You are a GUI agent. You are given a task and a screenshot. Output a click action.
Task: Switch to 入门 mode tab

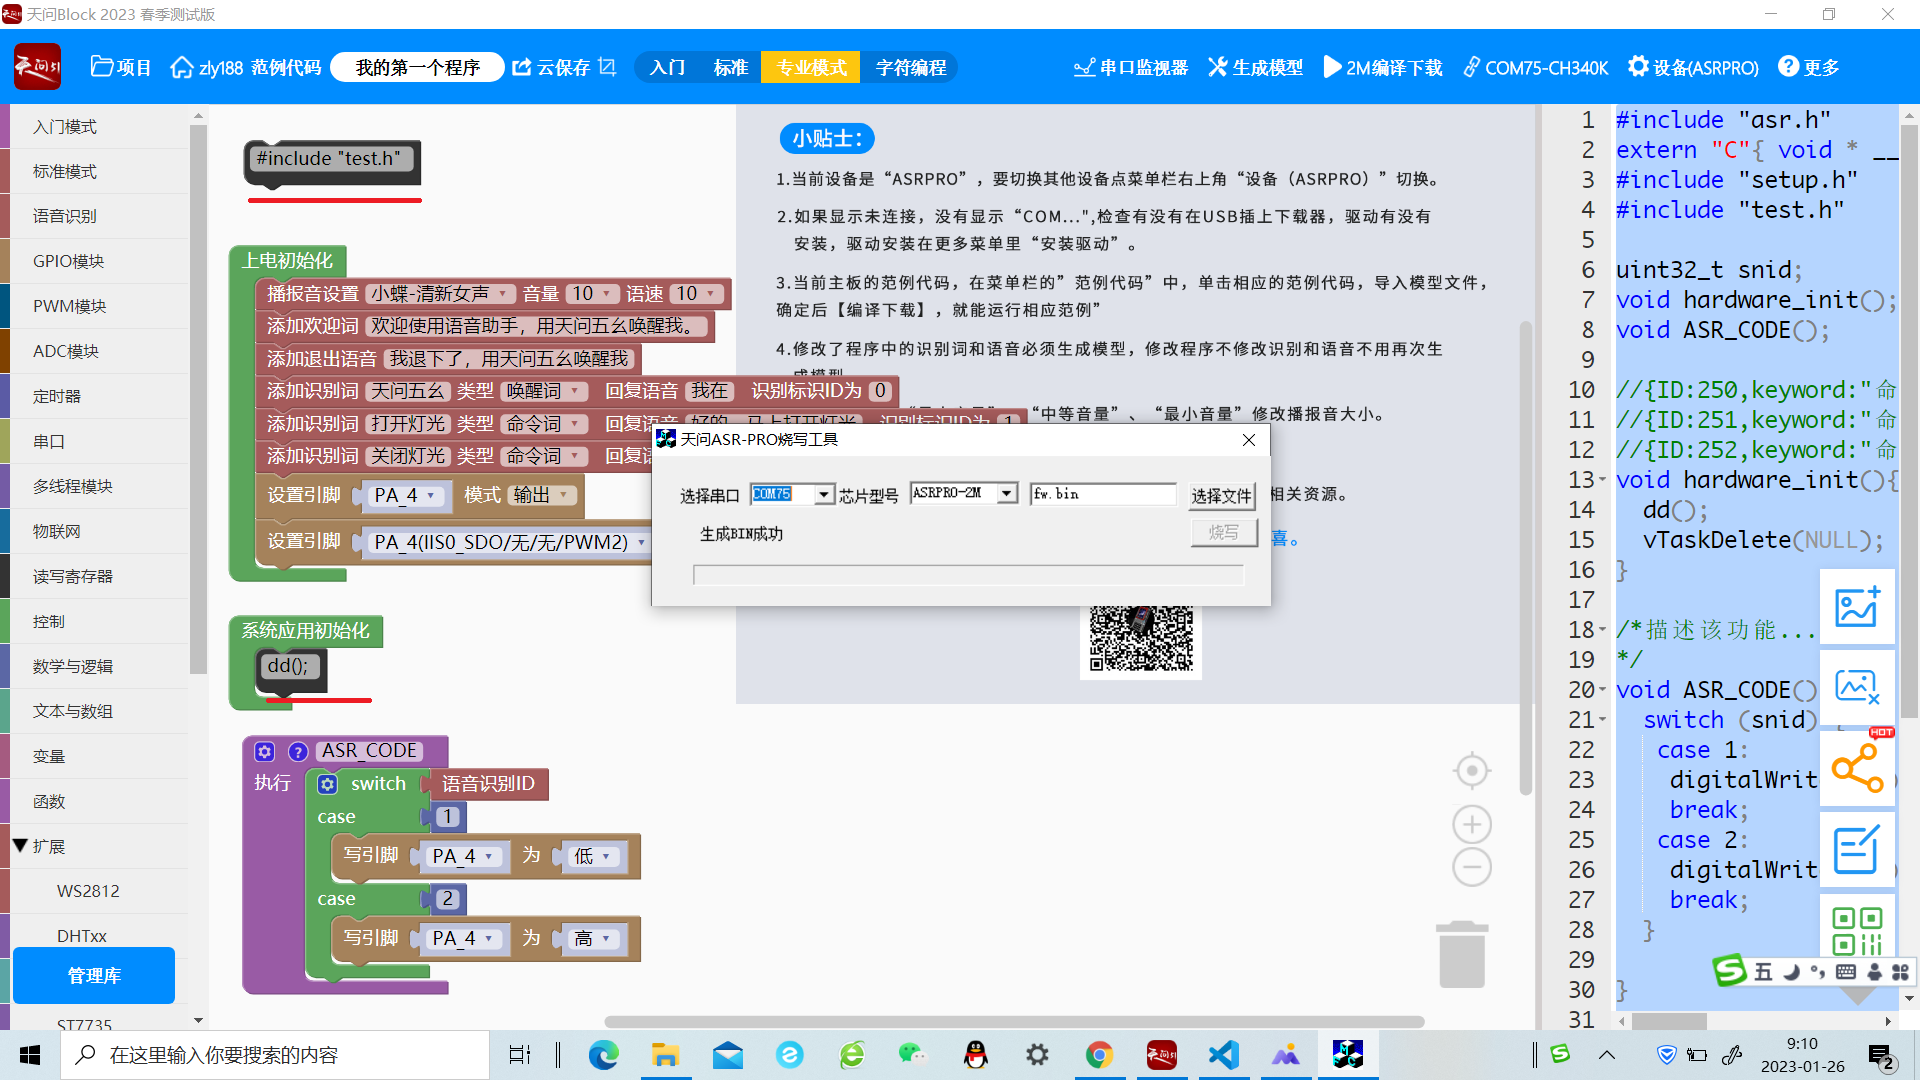point(667,67)
